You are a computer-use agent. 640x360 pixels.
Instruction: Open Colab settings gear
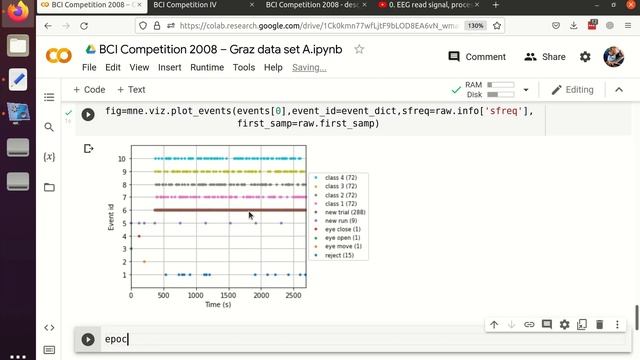pyautogui.click(x=585, y=57)
